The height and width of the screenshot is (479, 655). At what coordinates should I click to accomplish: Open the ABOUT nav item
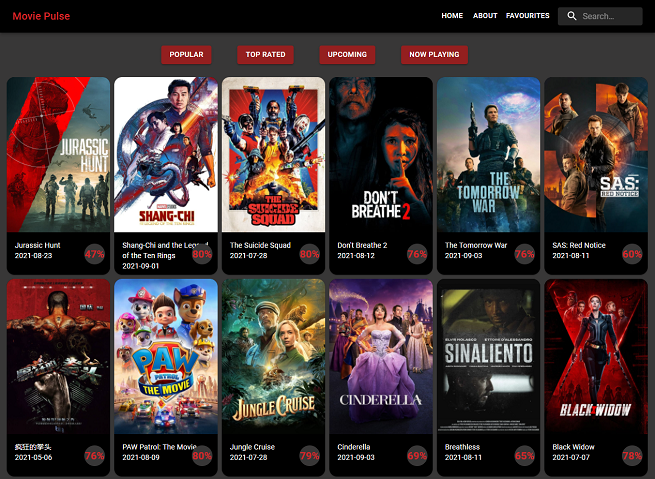point(485,15)
